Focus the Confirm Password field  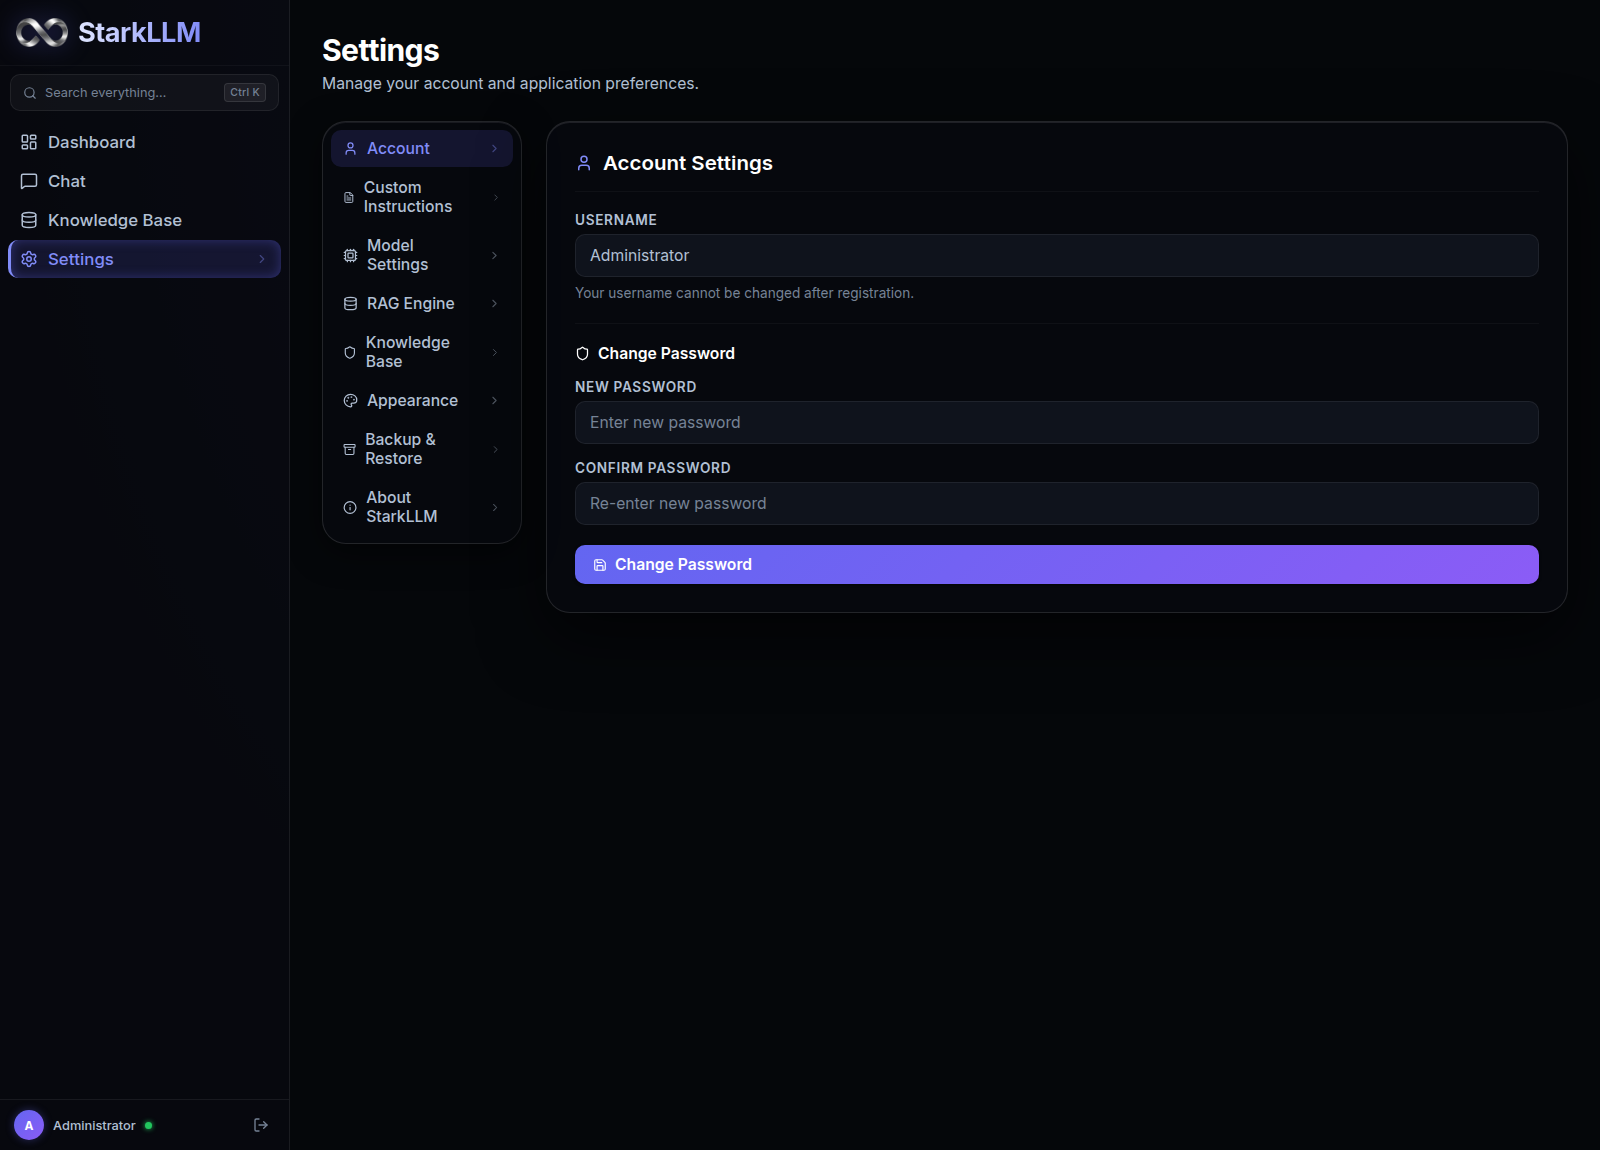point(1056,503)
